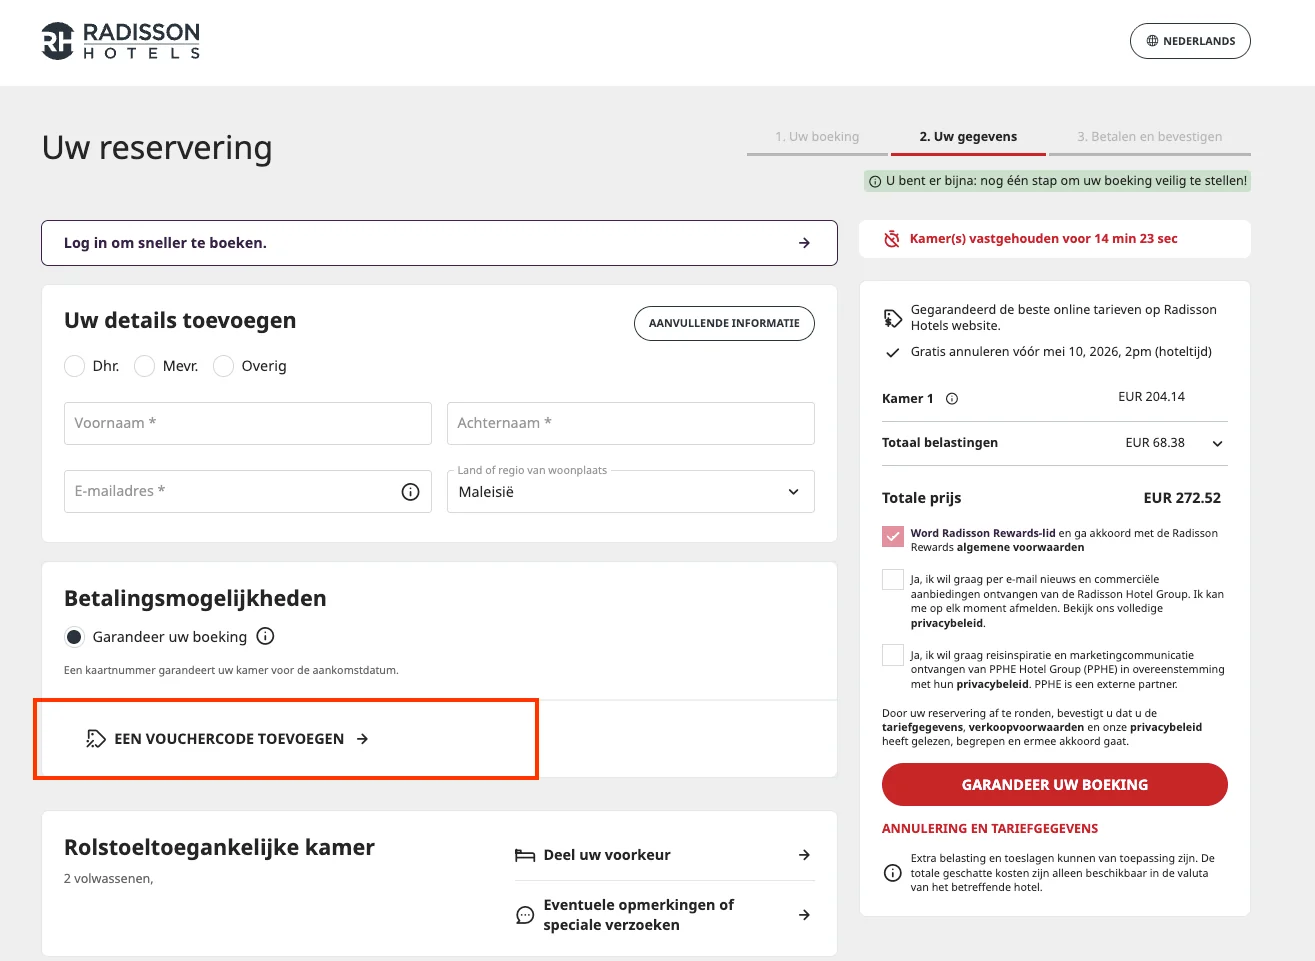1315x961 pixels.
Task: Open Radisson Rewards algemene voorwaarden link
Action: [1020, 548]
